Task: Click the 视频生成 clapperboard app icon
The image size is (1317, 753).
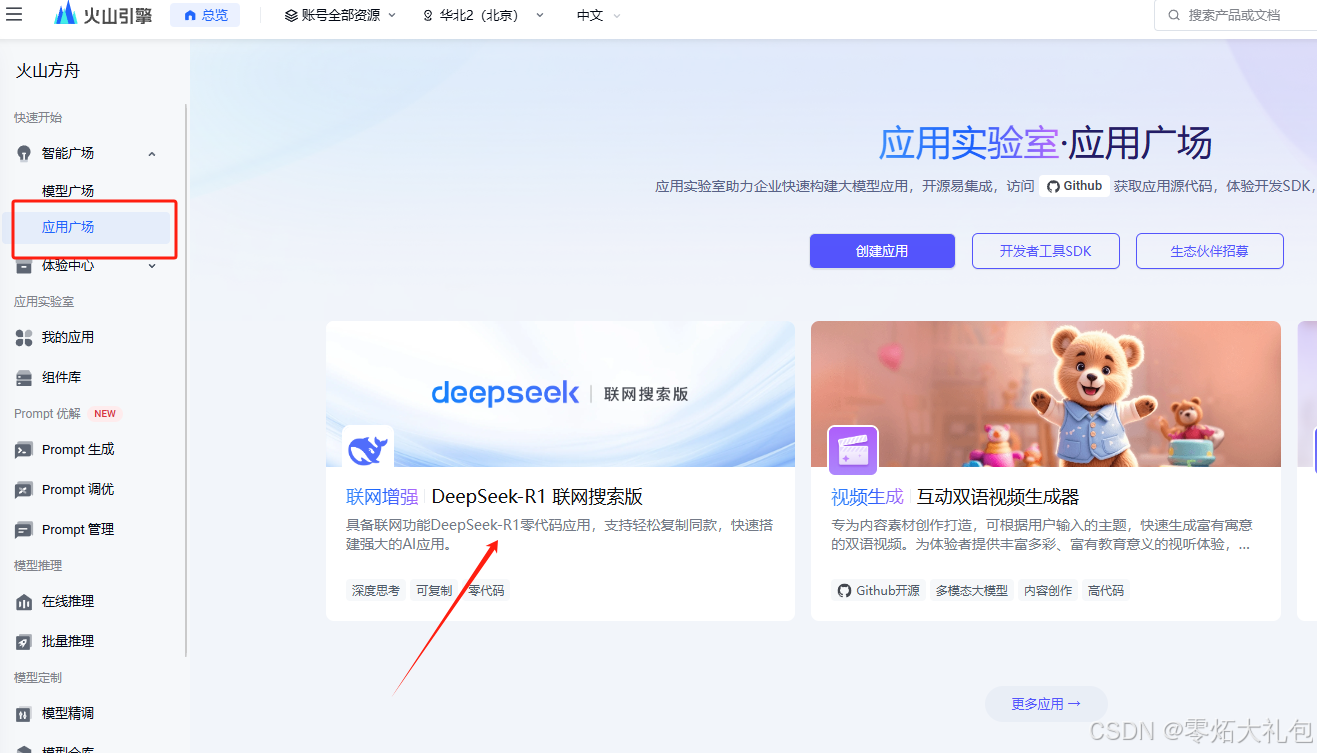Action: click(853, 450)
